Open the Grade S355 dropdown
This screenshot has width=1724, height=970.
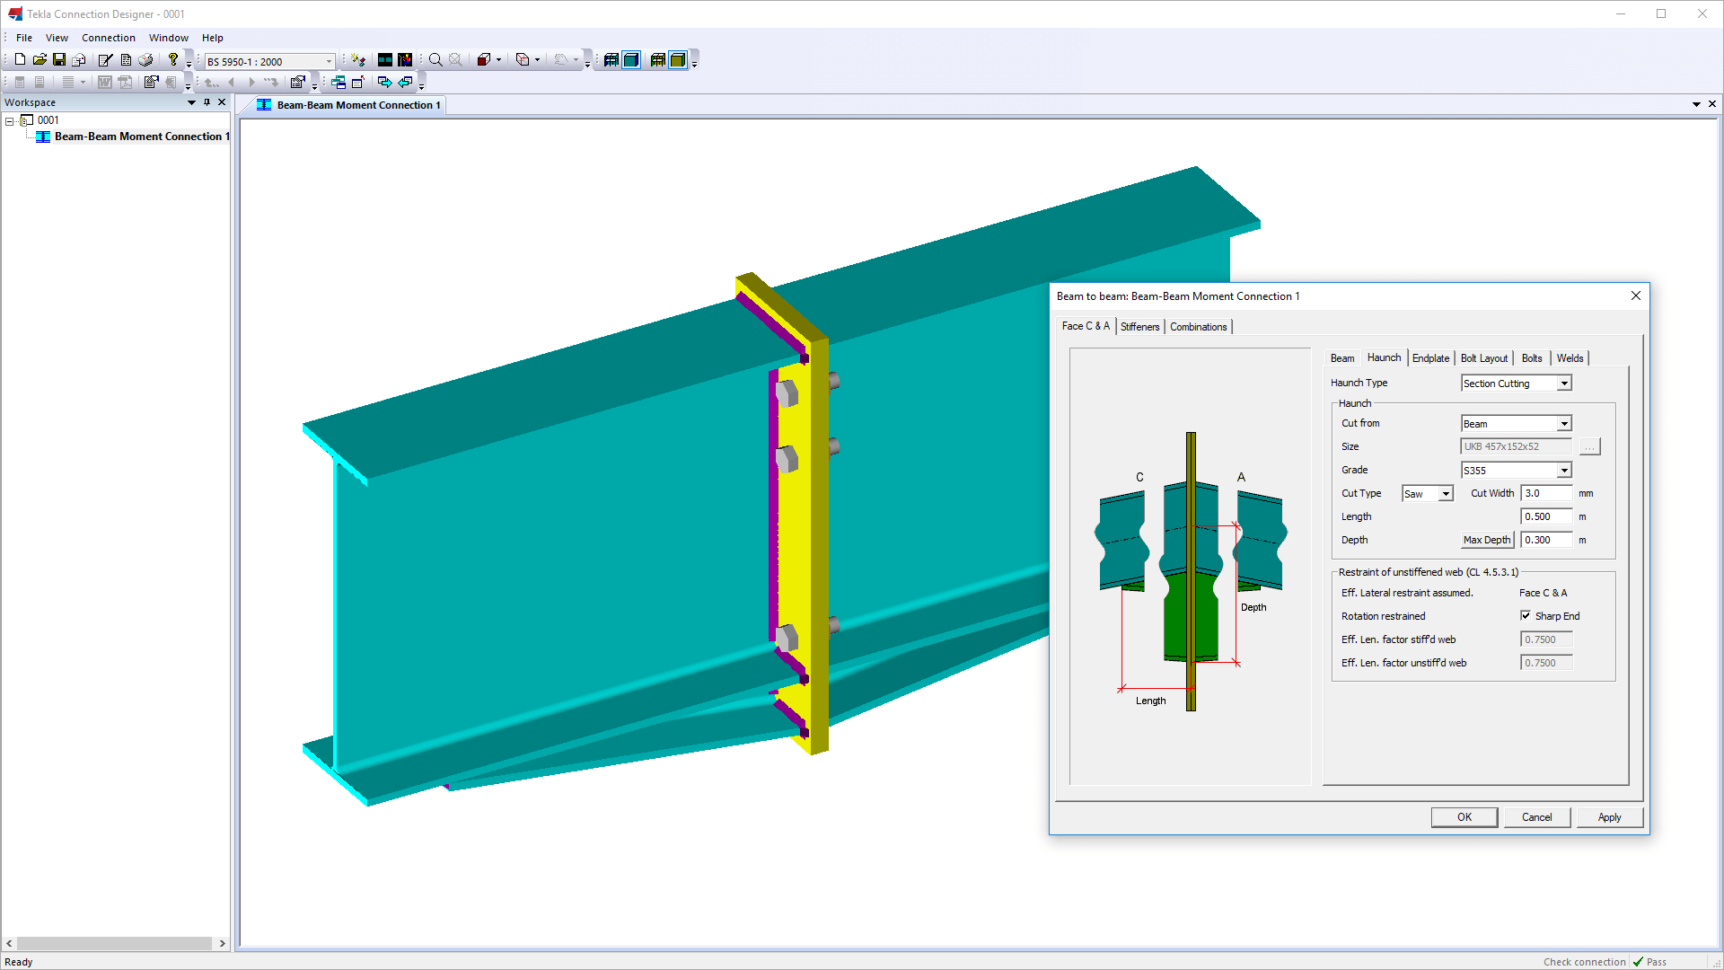point(1565,470)
